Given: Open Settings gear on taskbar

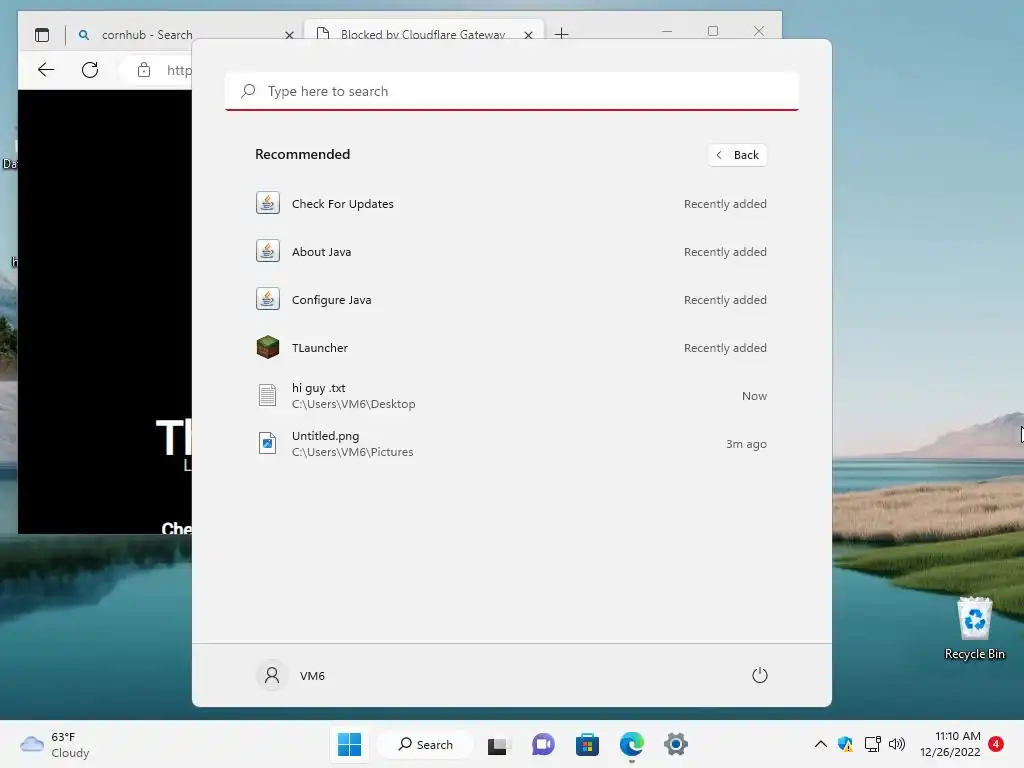Looking at the screenshot, I should [x=676, y=744].
